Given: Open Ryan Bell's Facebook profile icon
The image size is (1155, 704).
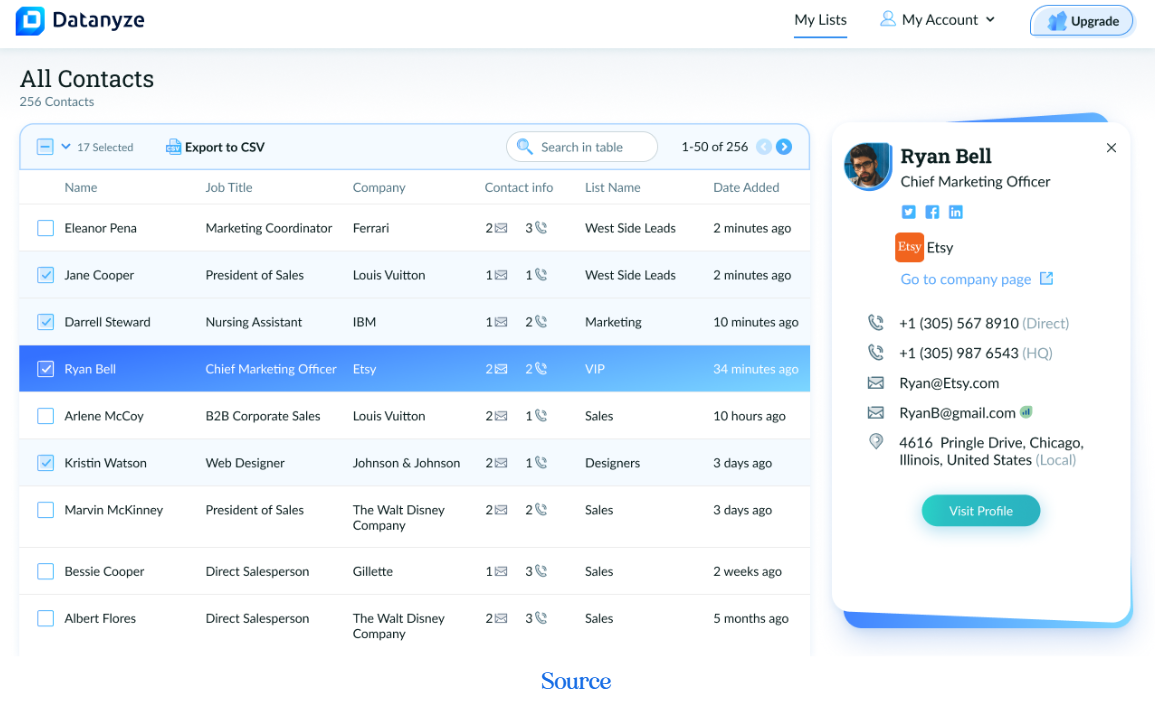Looking at the screenshot, I should pos(932,212).
